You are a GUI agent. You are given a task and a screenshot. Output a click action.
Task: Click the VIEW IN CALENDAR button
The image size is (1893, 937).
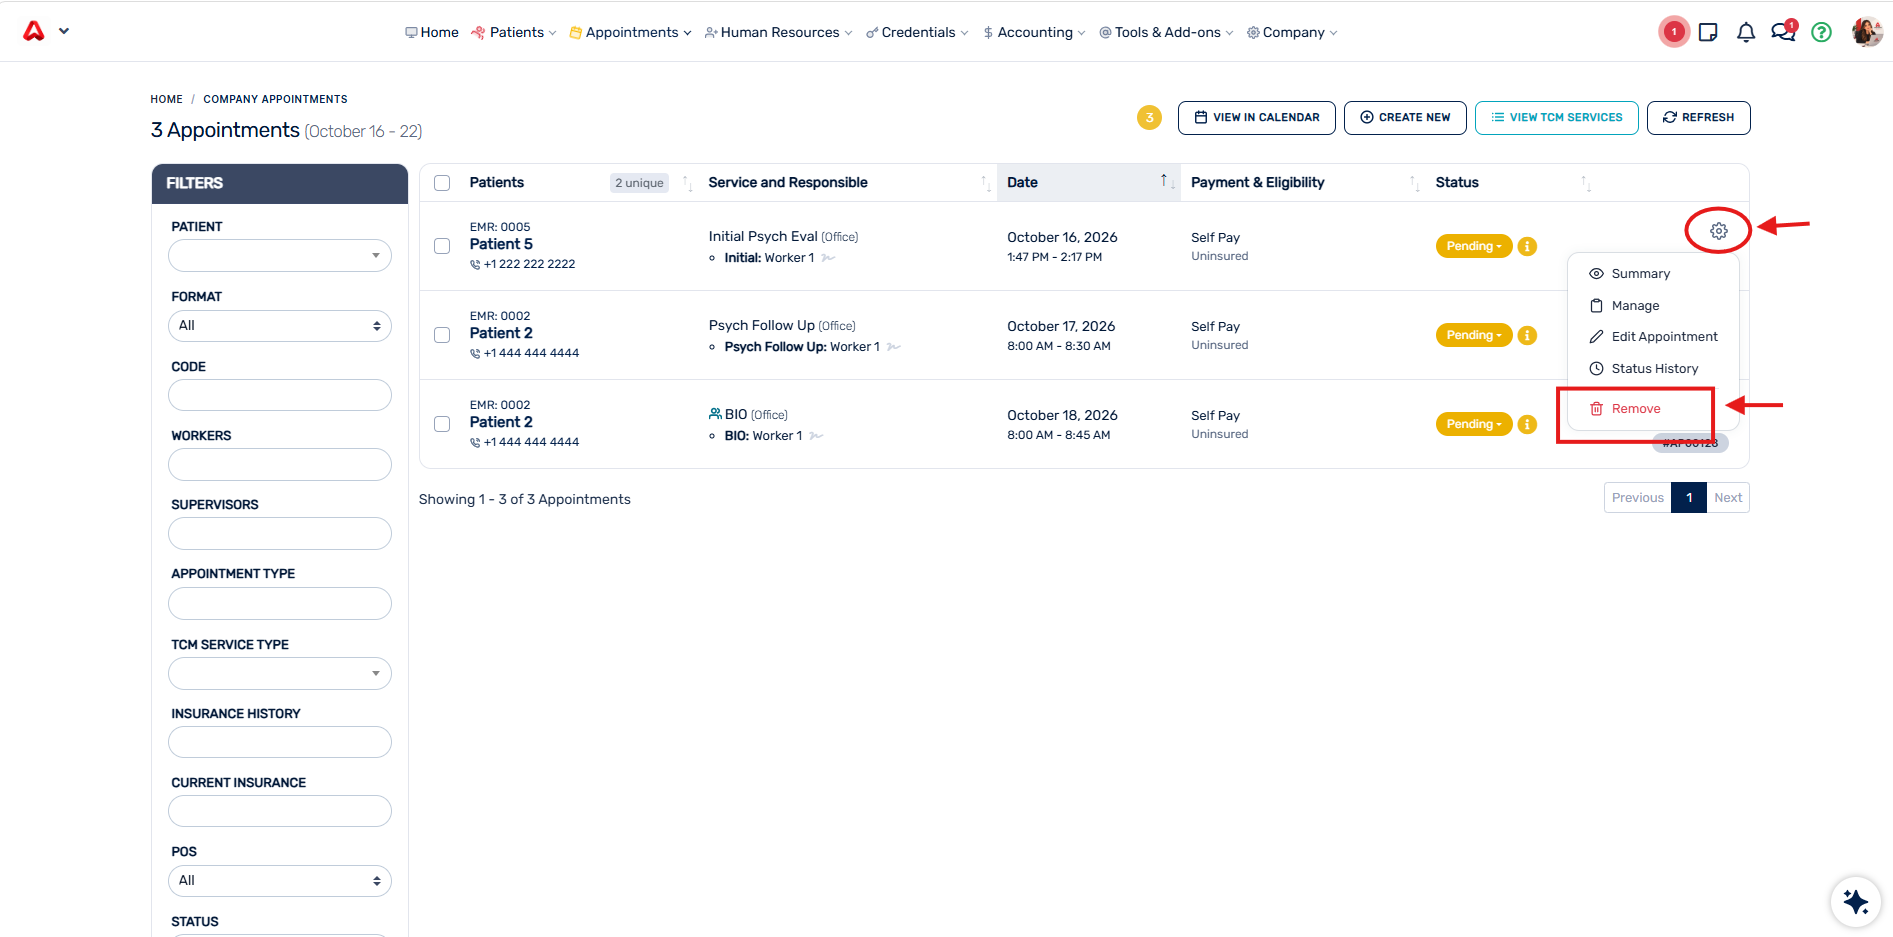pyautogui.click(x=1256, y=117)
